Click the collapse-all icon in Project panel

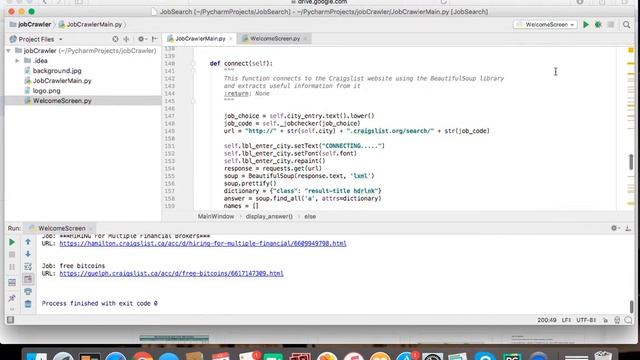pos(126,39)
